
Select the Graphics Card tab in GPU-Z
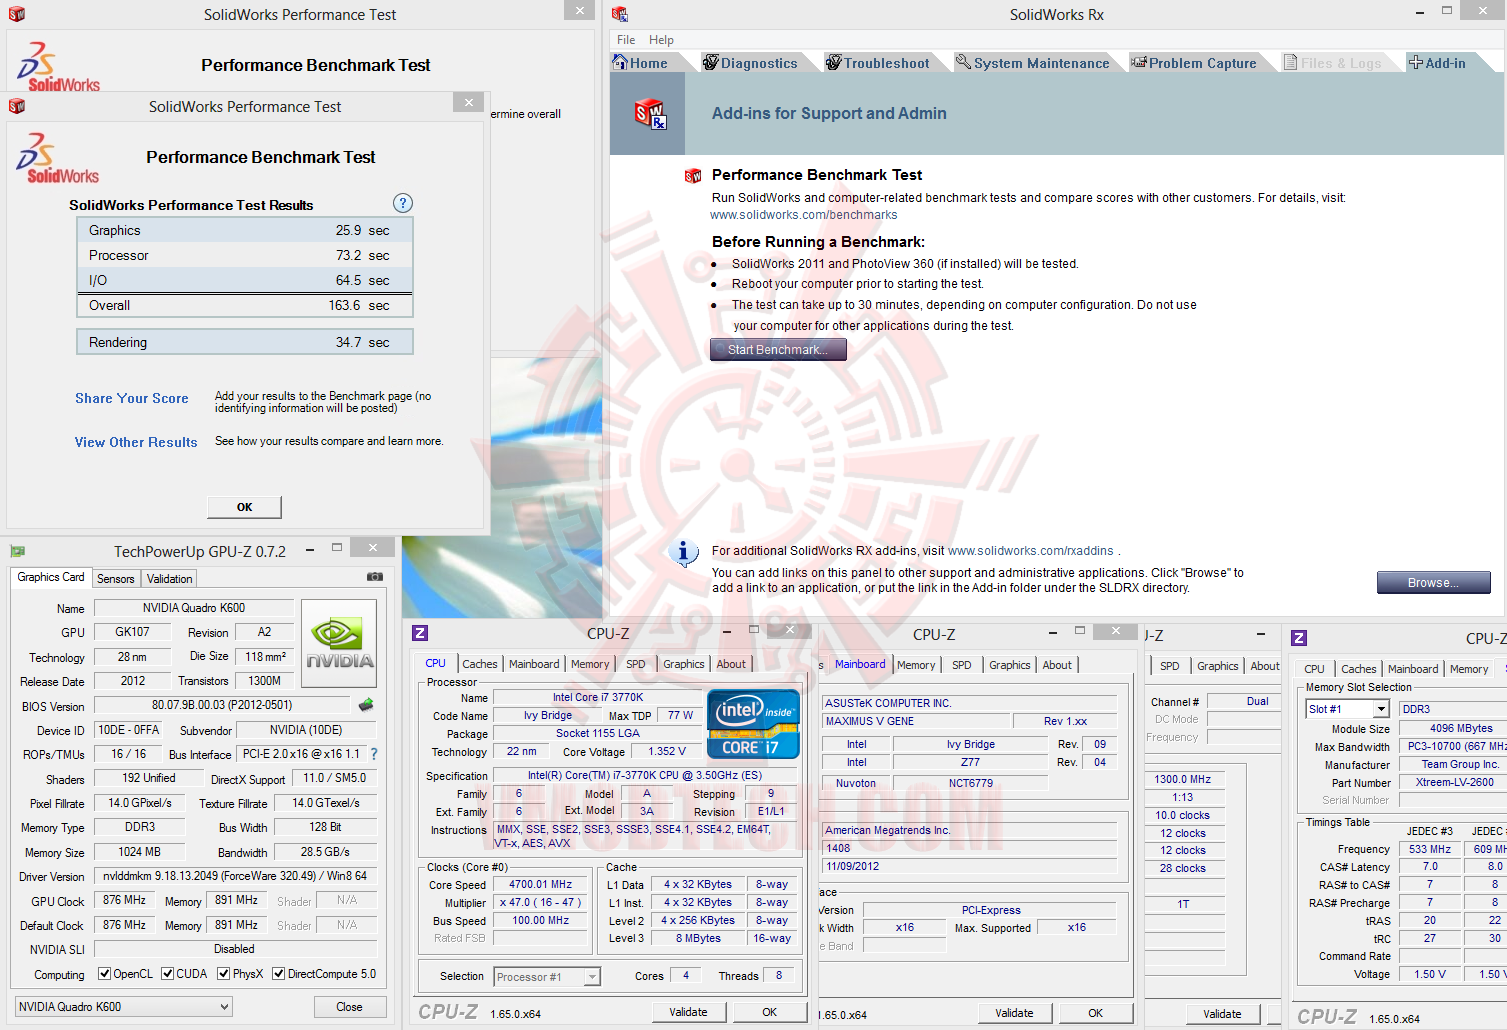click(51, 577)
